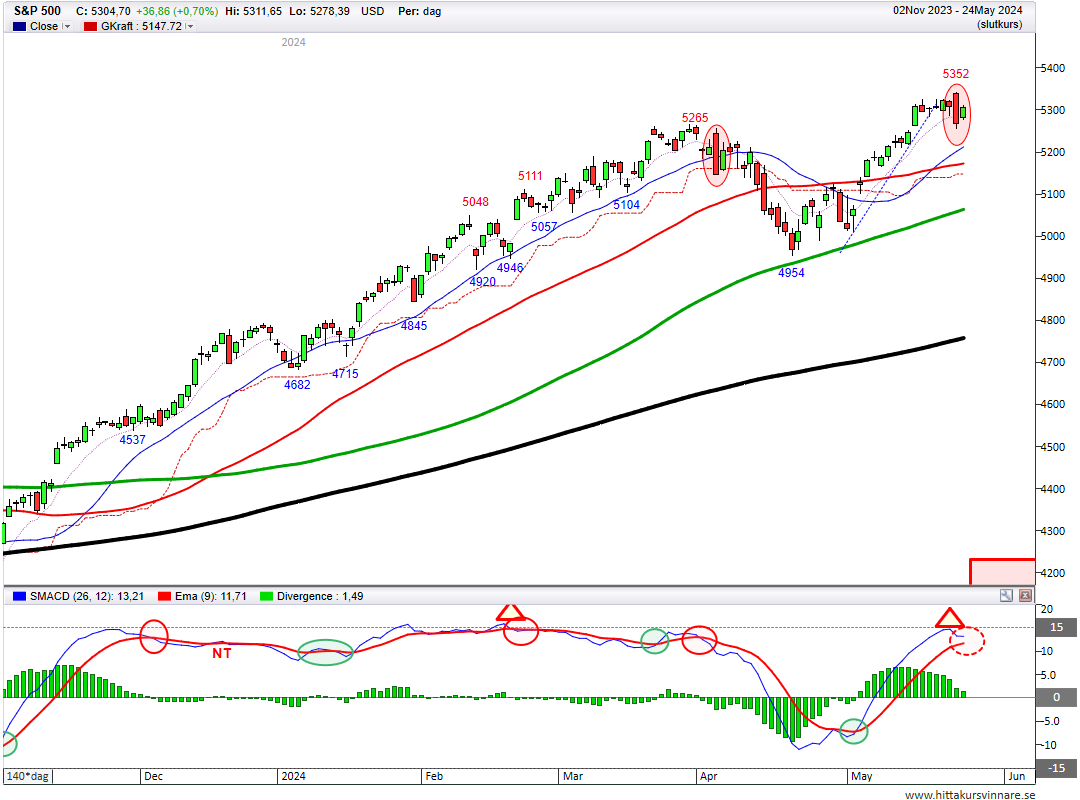The height and width of the screenshot is (800, 1080).
Task: Click the Per: dag period label
Action: coord(419,11)
